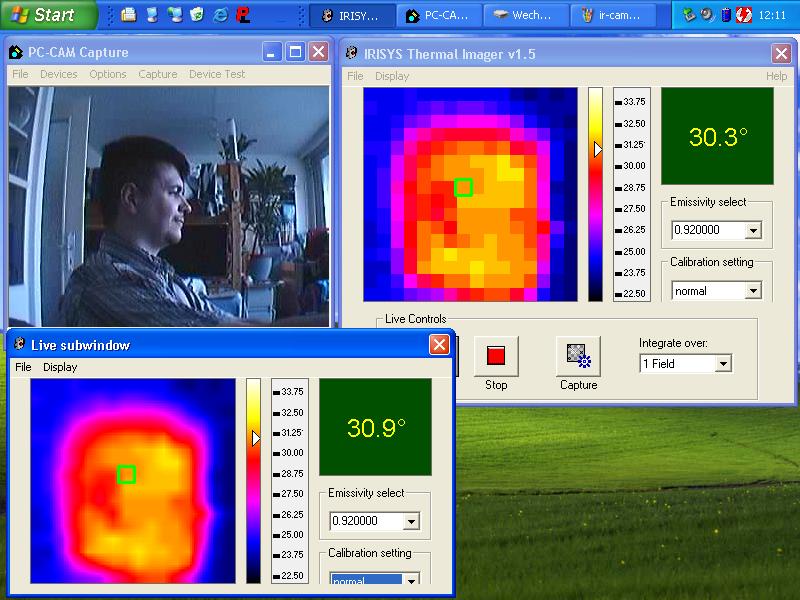This screenshot has width=800, height=600.
Task: Open the Display menu in IRISYS Thermal Imager
Action: pyautogui.click(x=392, y=76)
